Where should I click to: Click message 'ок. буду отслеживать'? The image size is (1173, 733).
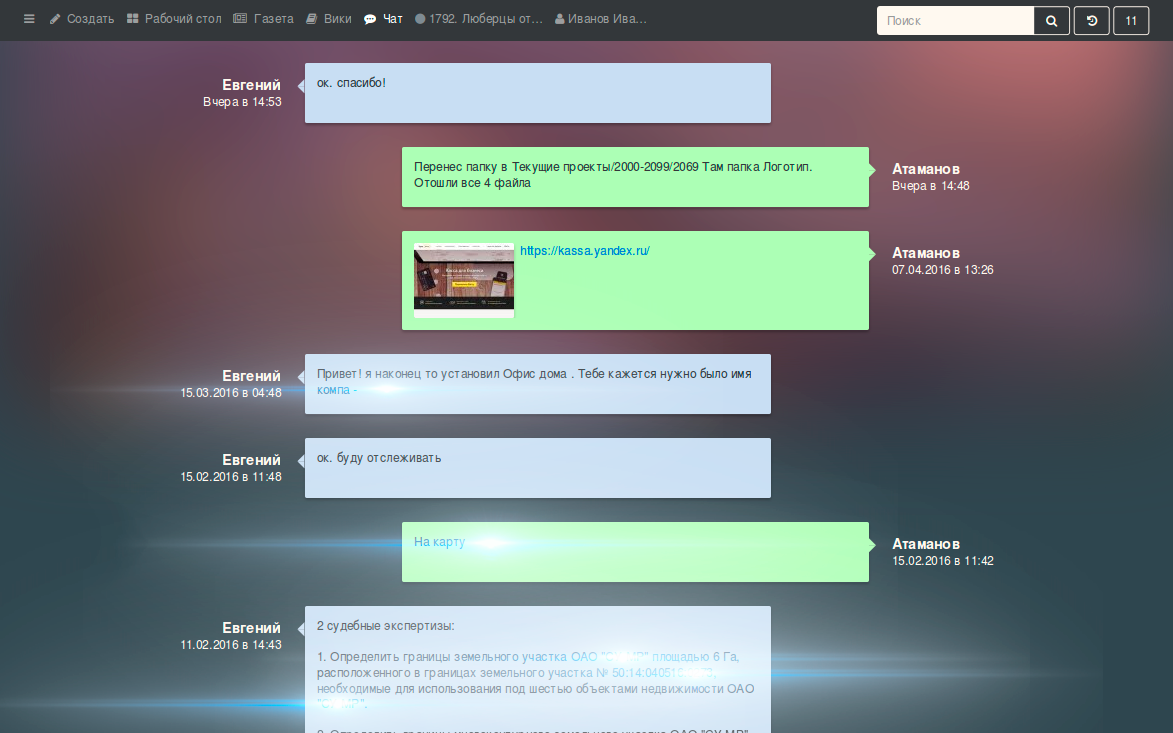coord(538,467)
